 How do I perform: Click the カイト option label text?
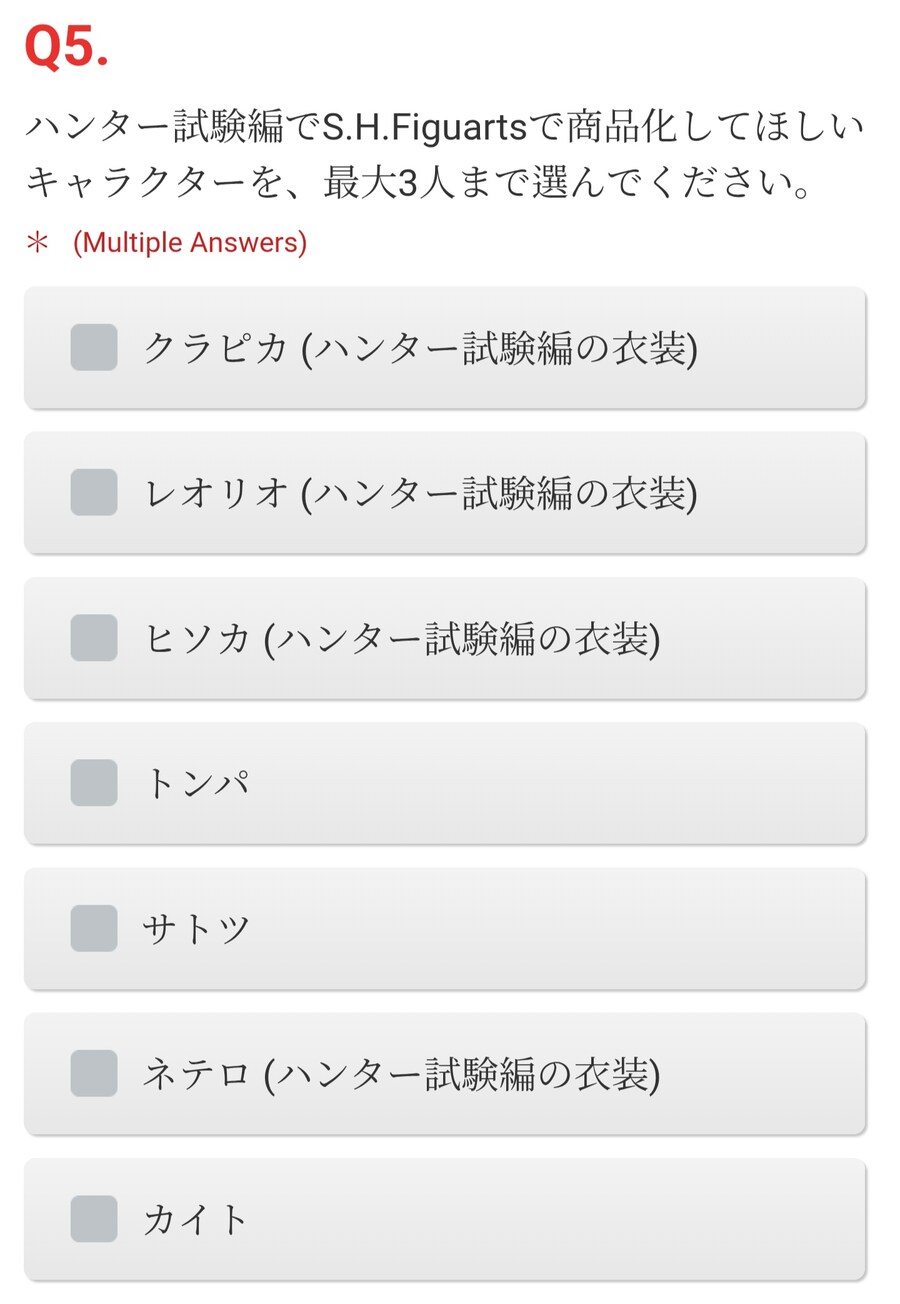(x=196, y=1220)
